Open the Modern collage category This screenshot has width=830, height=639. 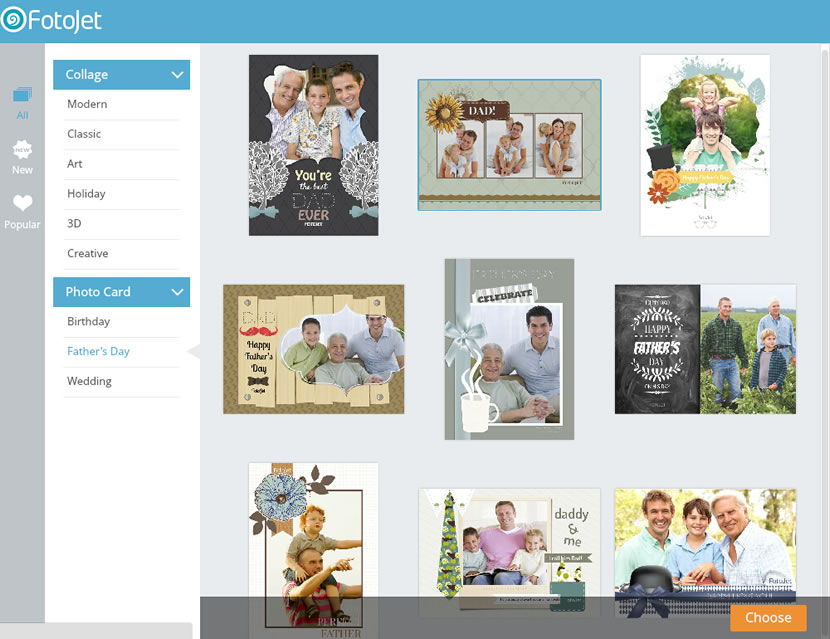(x=87, y=104)
